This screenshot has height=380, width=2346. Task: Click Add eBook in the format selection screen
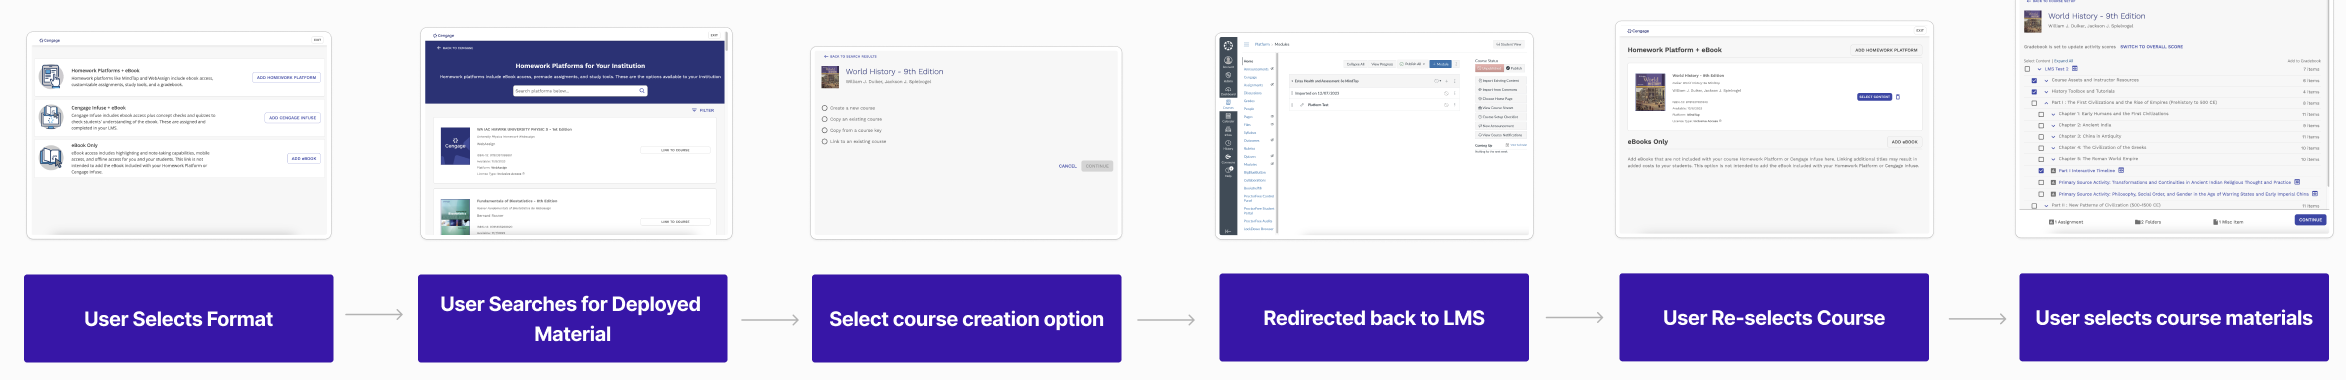click(x=304, y=158)
